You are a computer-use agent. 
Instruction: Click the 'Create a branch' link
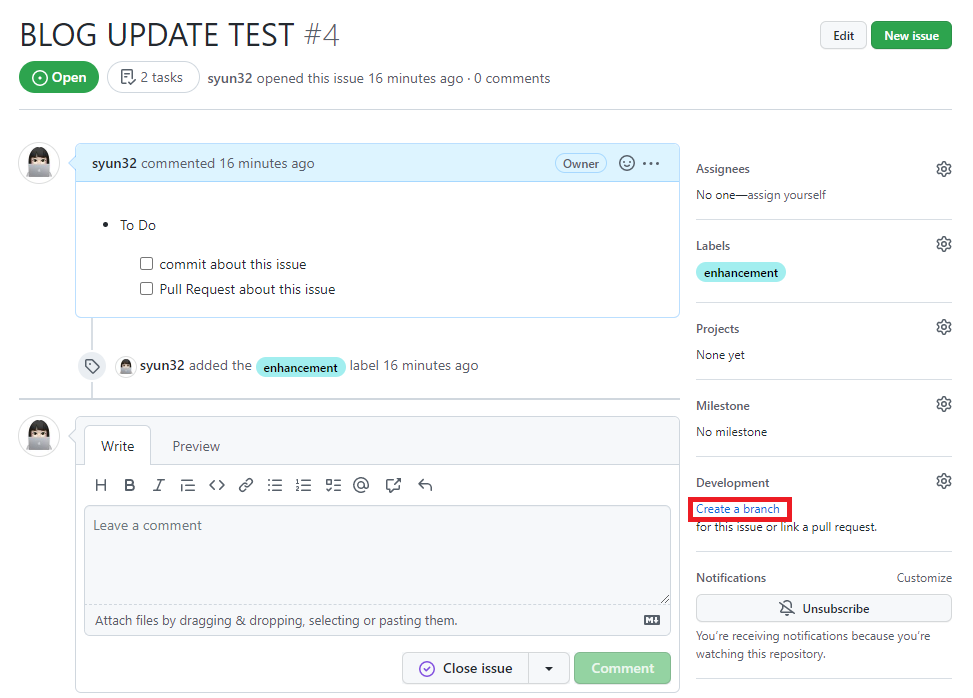tap(737, 509)
